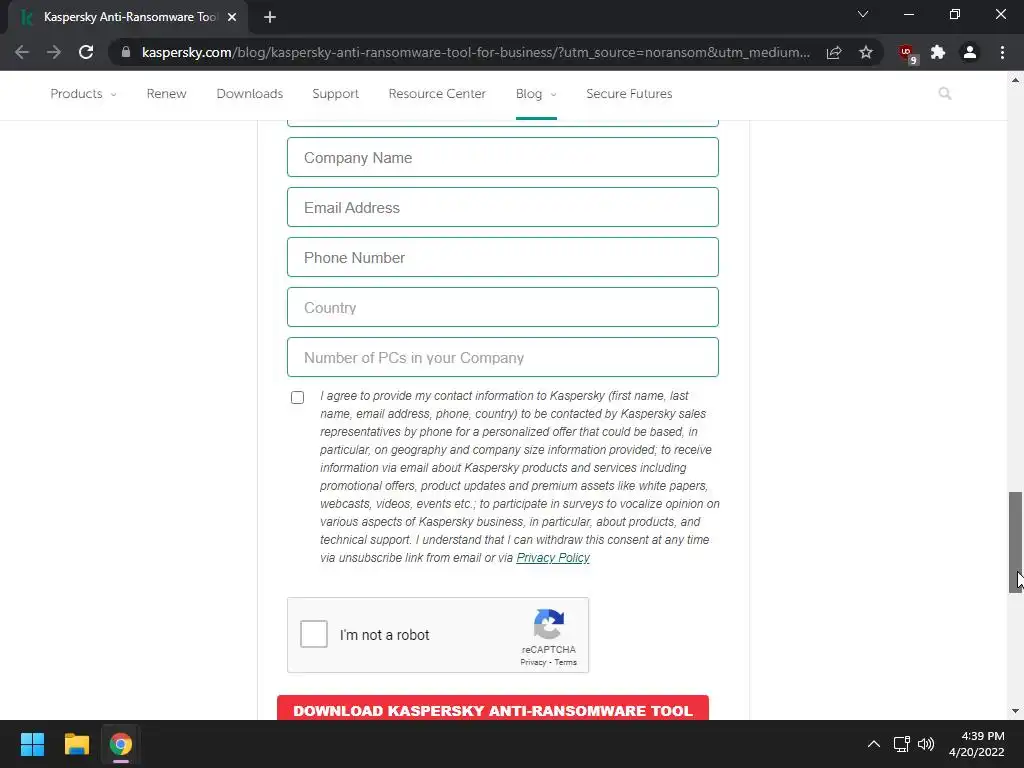Viewport: 1024px width, 768px height.
Task: Focus the Email Address field
Action: pyautogui.click(x=503, y=207)
